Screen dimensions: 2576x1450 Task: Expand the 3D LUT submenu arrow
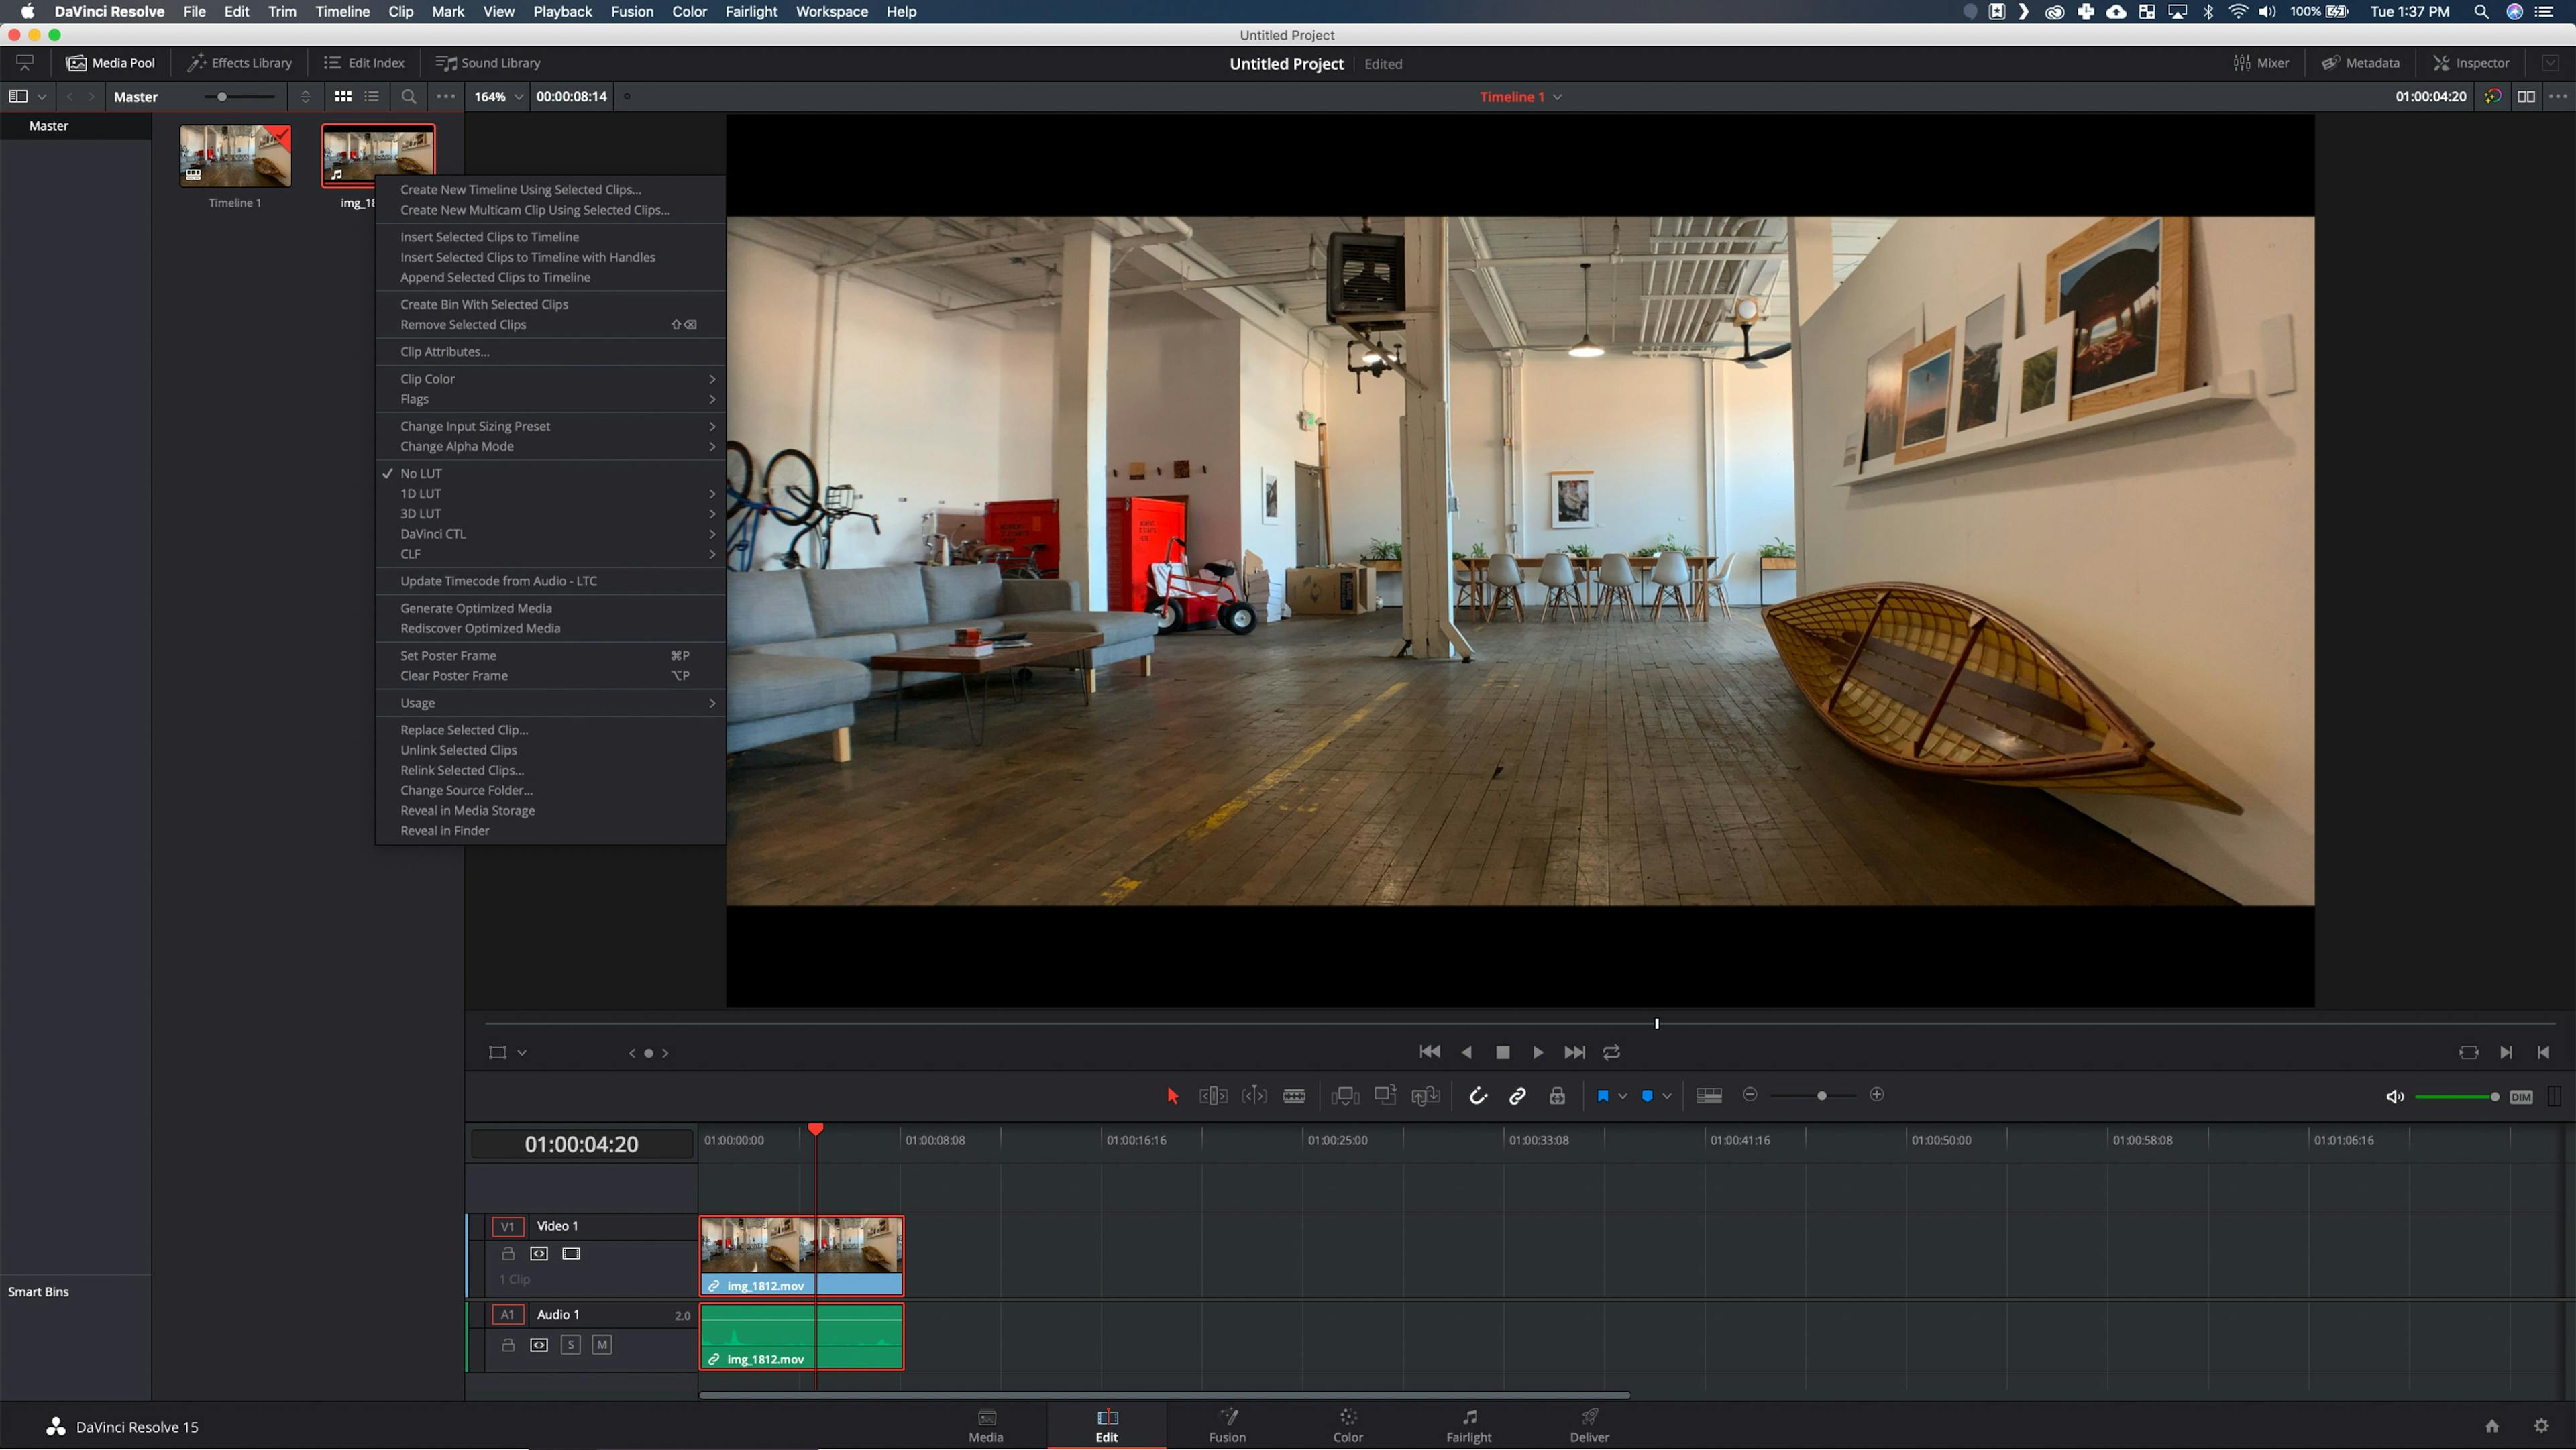tap(713, 513)
